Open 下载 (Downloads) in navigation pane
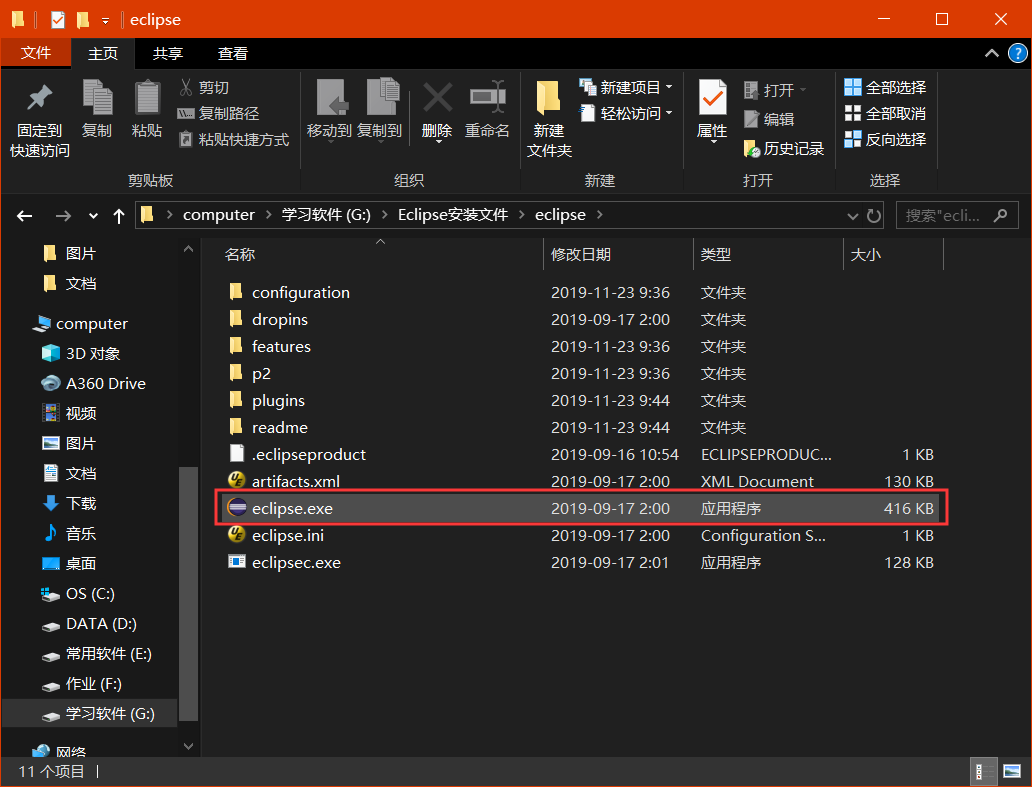Viewport: 1032px width, 787px height. [x=69, y=503]
